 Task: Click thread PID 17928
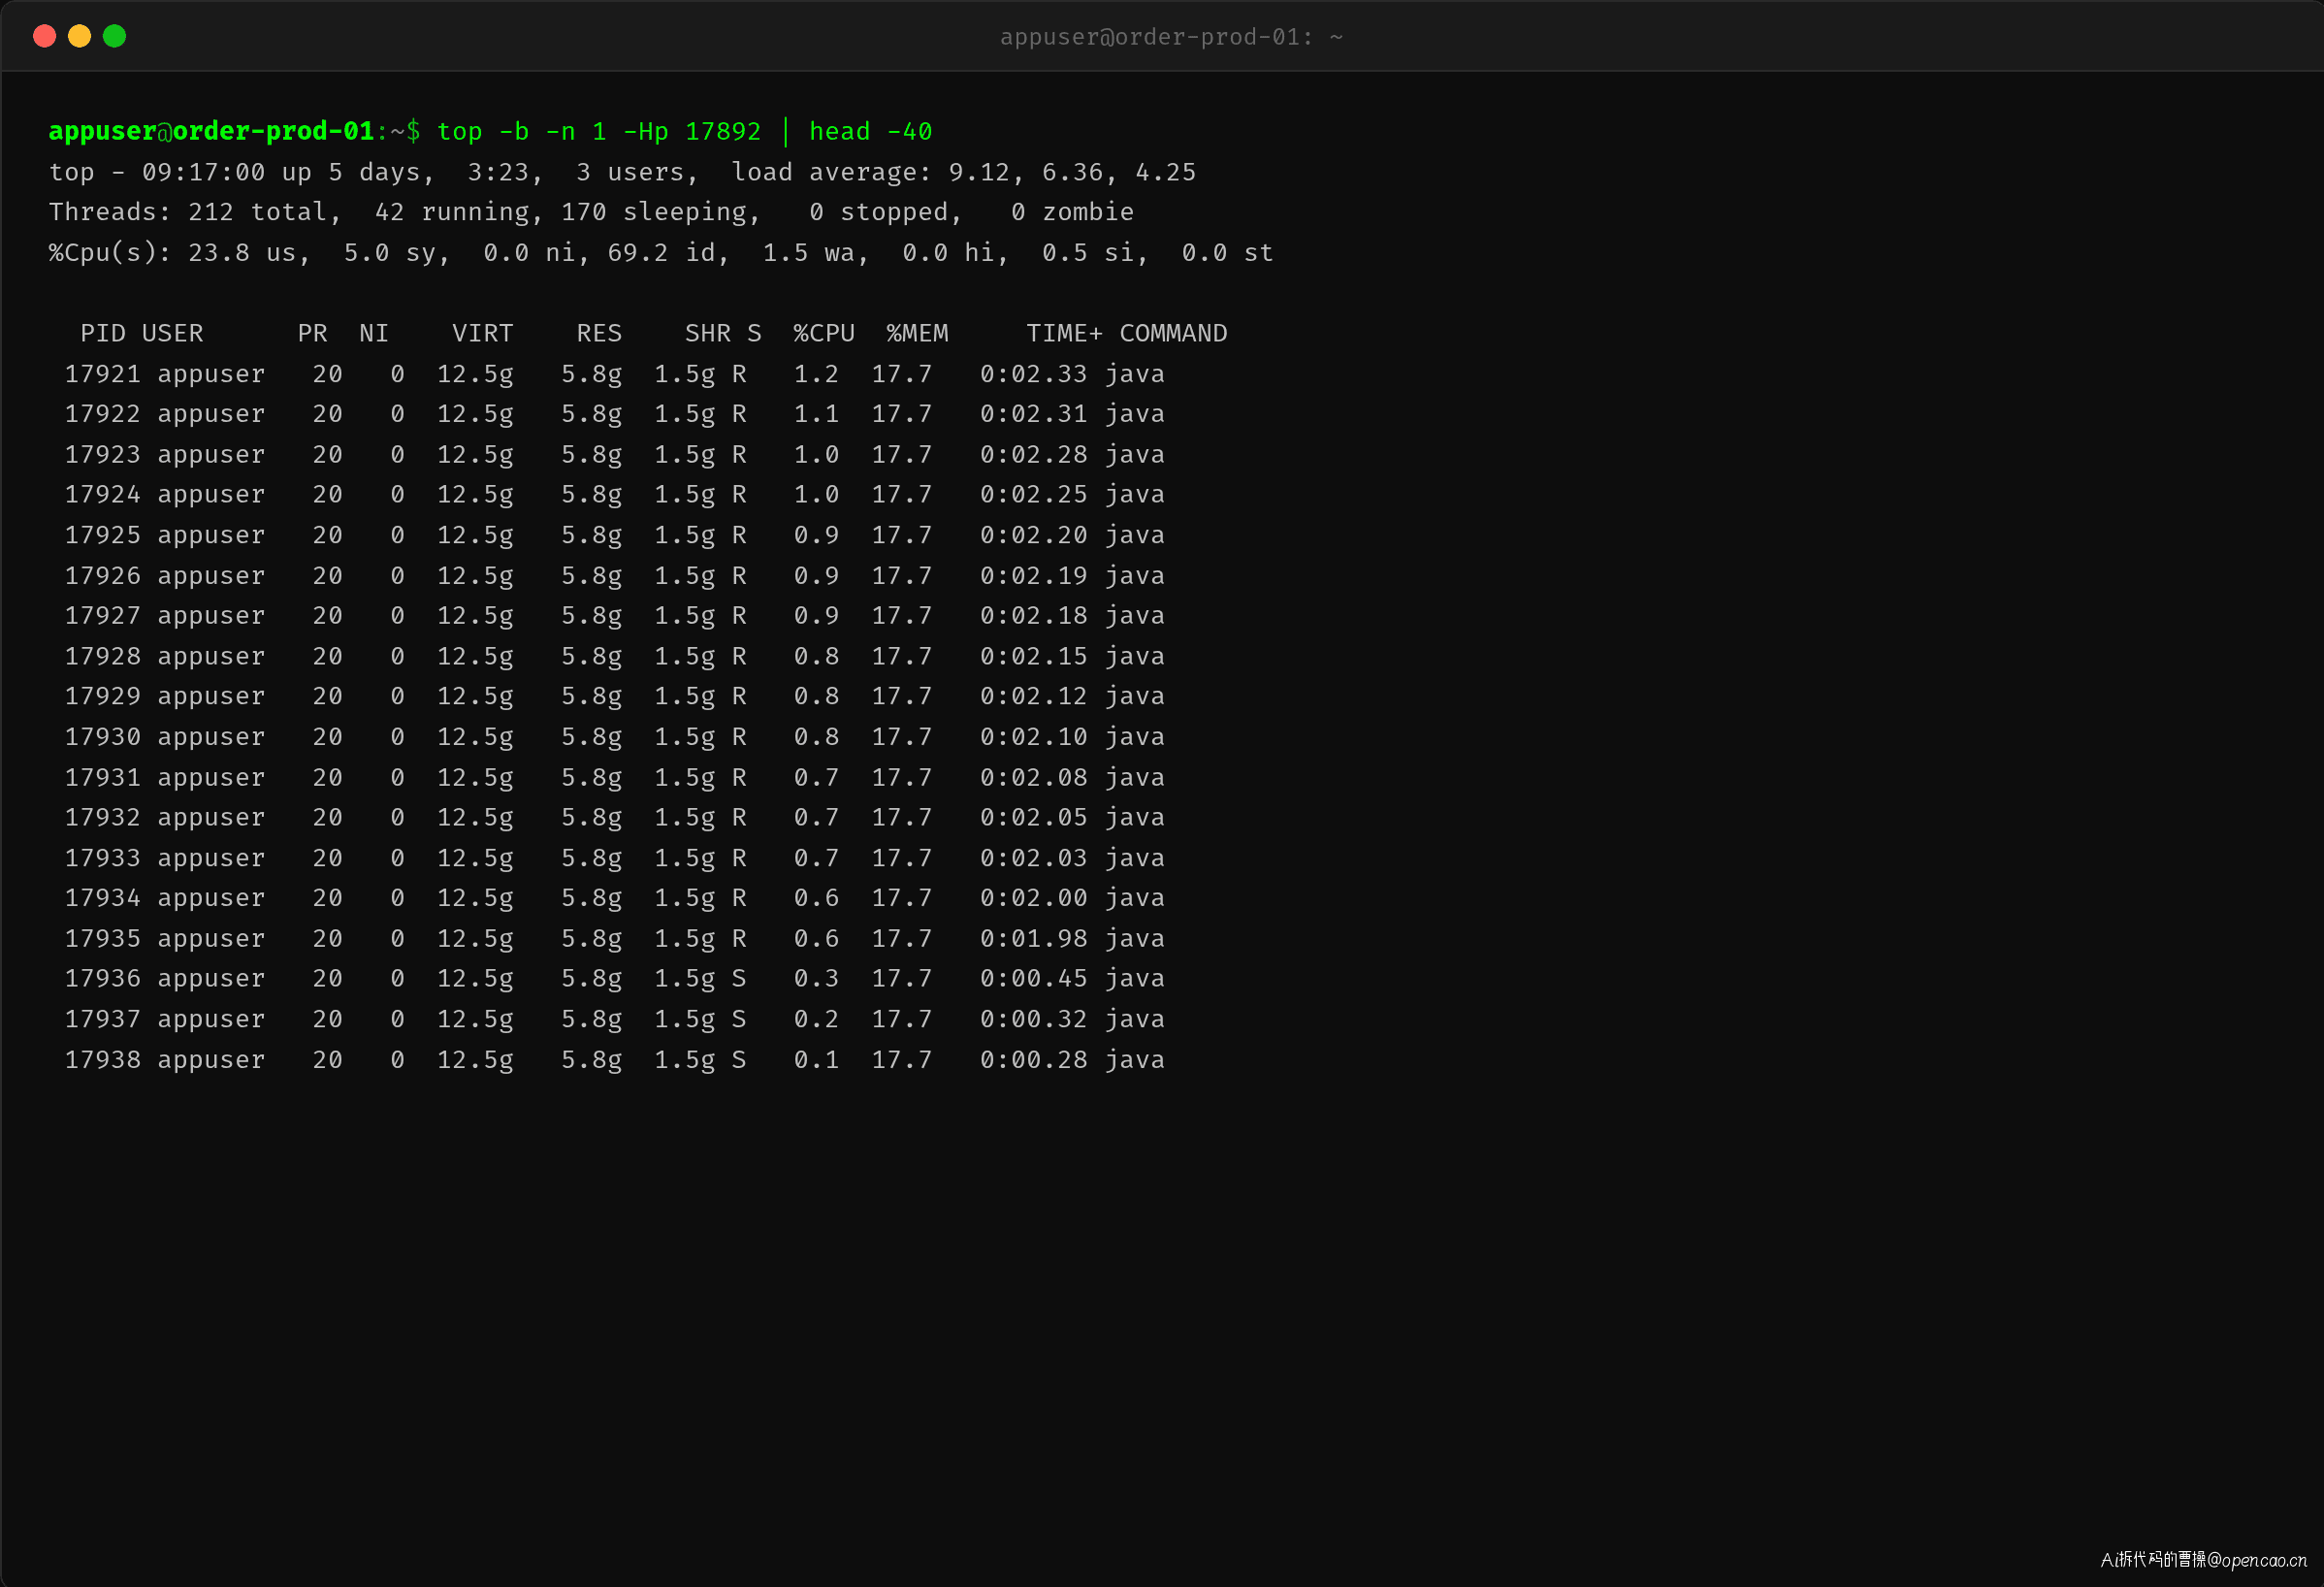(103, 656)
